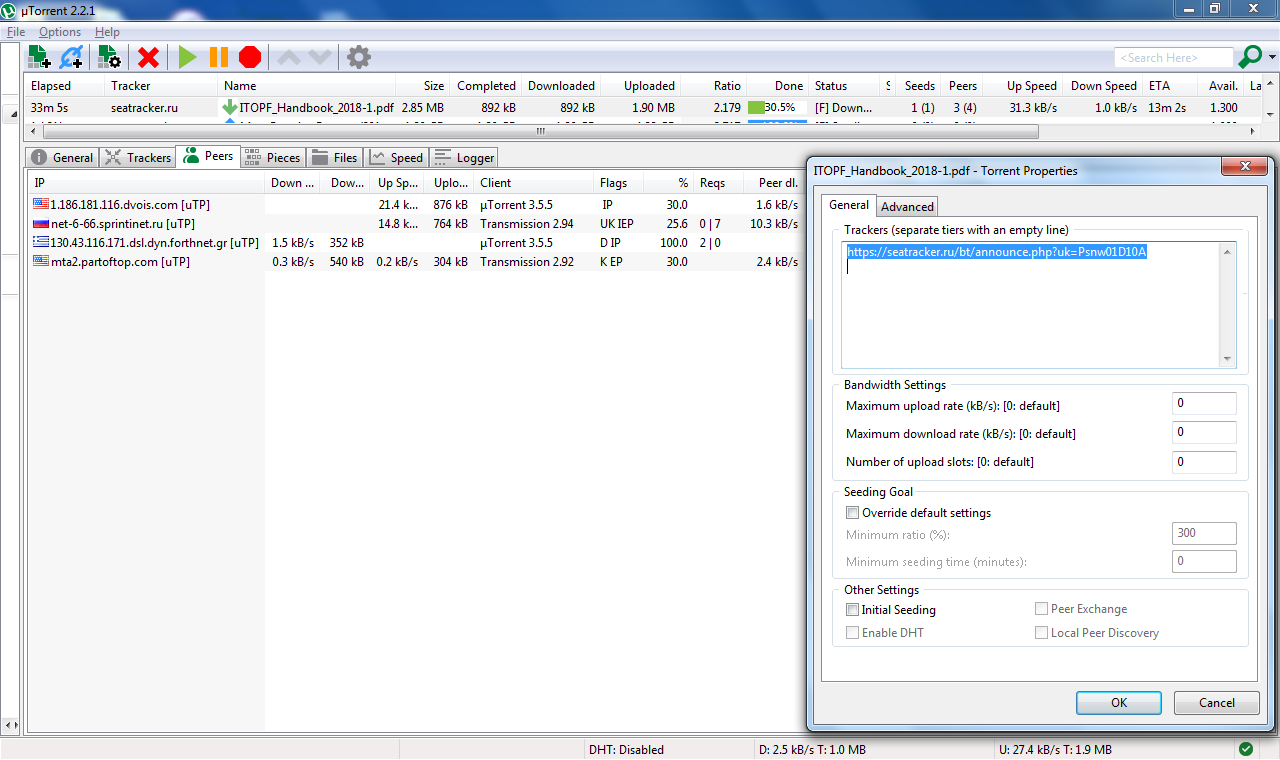Screen dimensions: 1280x760
Task: Click the Maximum upload rate input field
Action: pyautogui.click(x=1203, y=404)
